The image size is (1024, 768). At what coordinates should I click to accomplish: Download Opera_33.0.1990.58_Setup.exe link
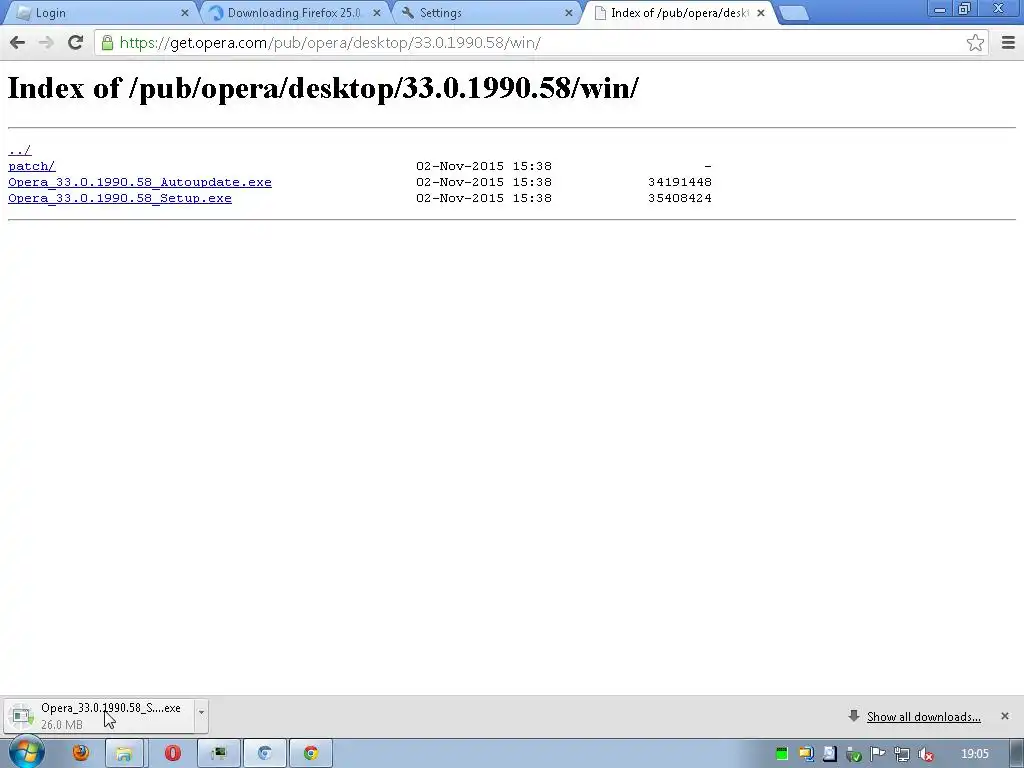point(120,198)
